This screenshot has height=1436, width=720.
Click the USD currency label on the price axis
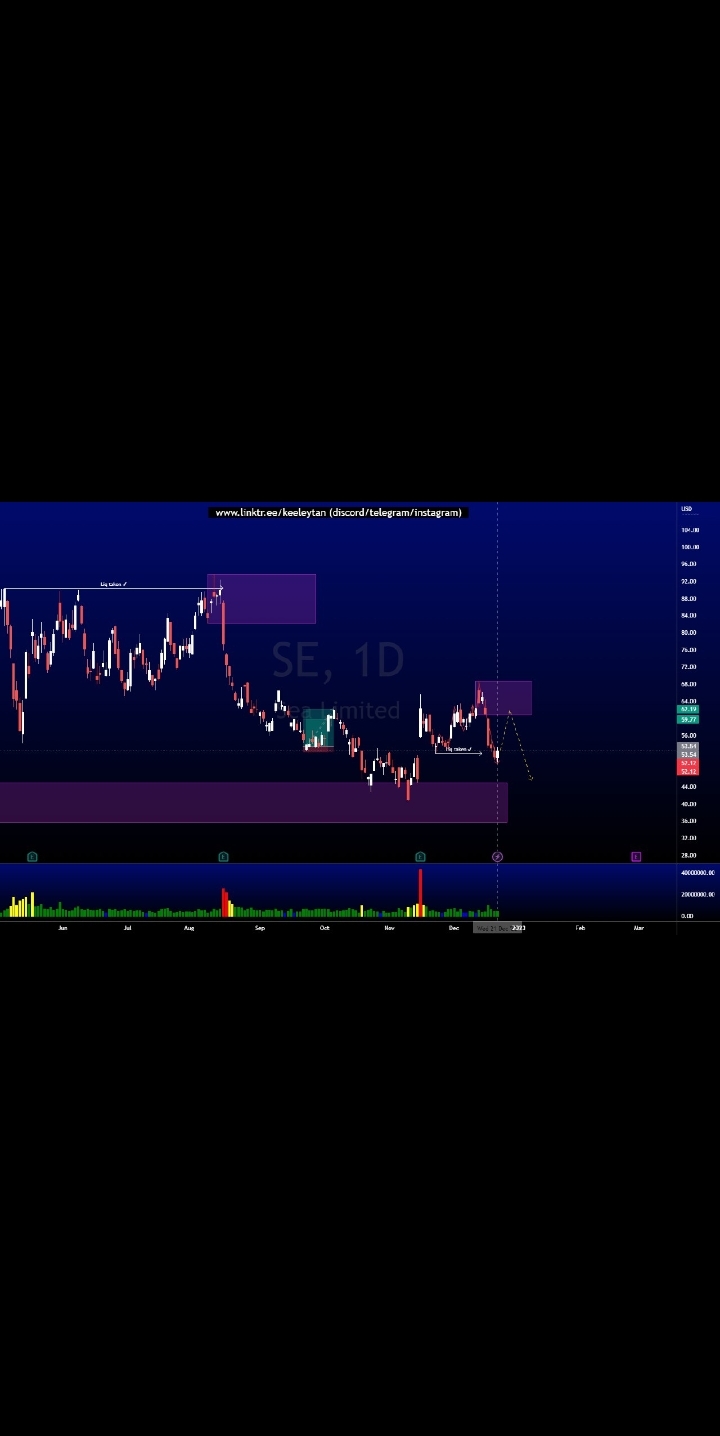pyautogui.click(x=686, y=509)
